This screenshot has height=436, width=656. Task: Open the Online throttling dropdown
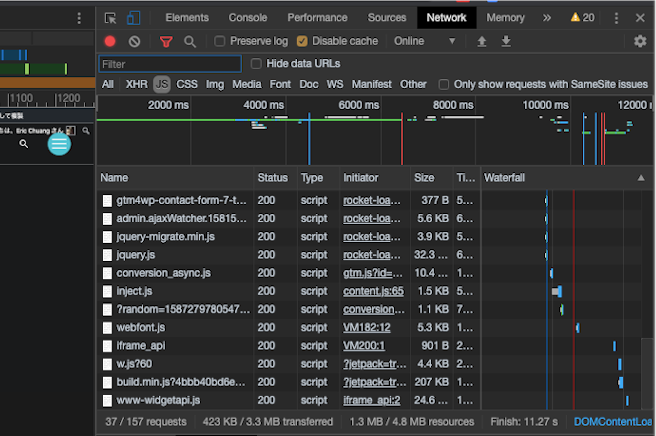pos(424,41)
